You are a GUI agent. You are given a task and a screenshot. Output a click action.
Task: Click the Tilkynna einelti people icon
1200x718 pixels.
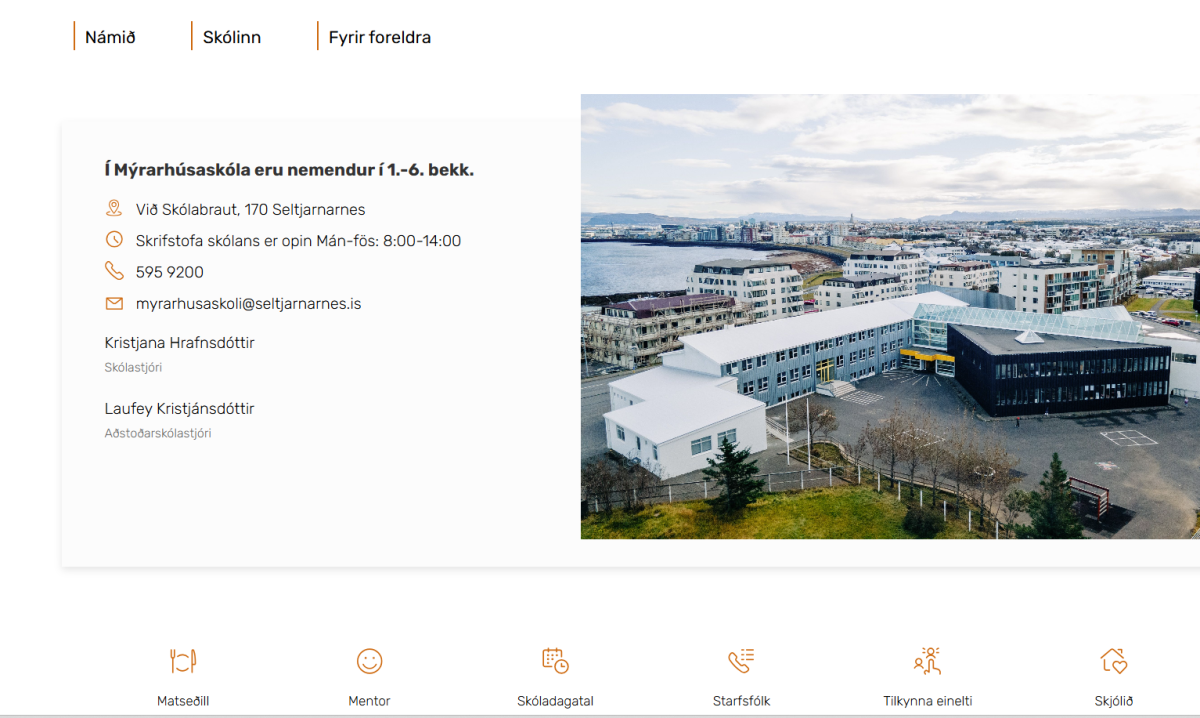pos(927,661)
